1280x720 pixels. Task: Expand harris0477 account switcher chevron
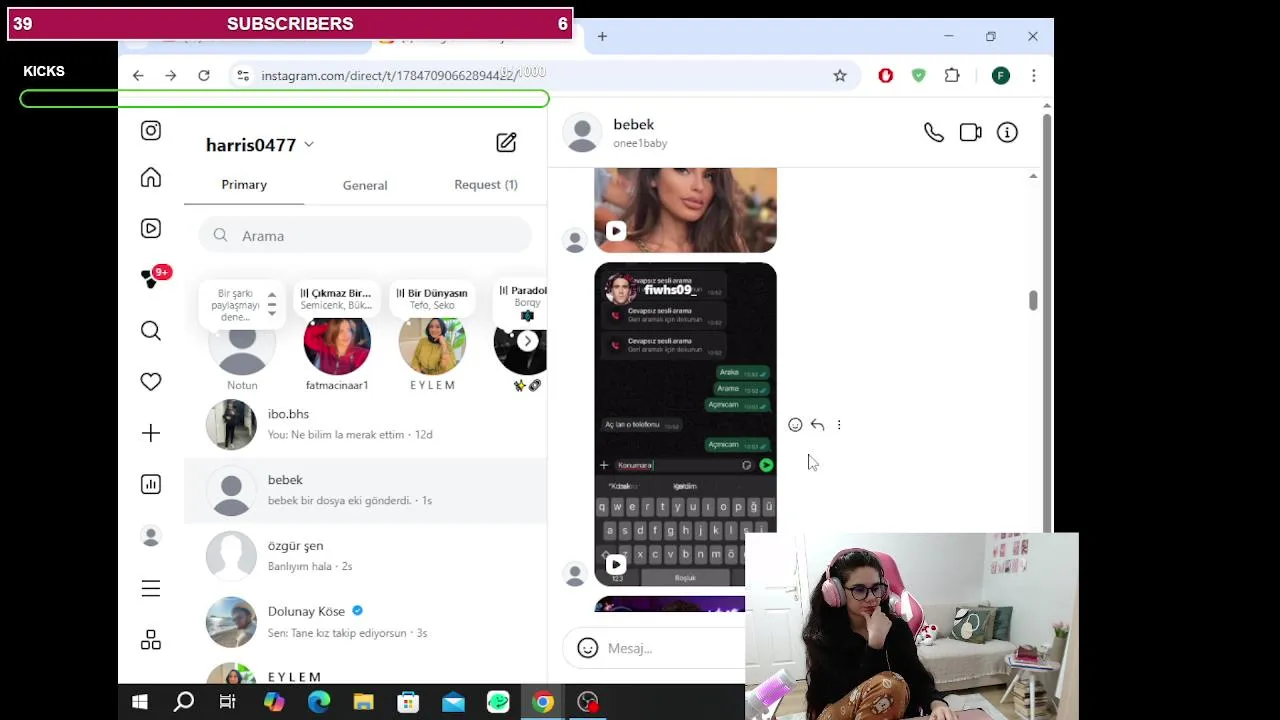click(x=309, y=145)
